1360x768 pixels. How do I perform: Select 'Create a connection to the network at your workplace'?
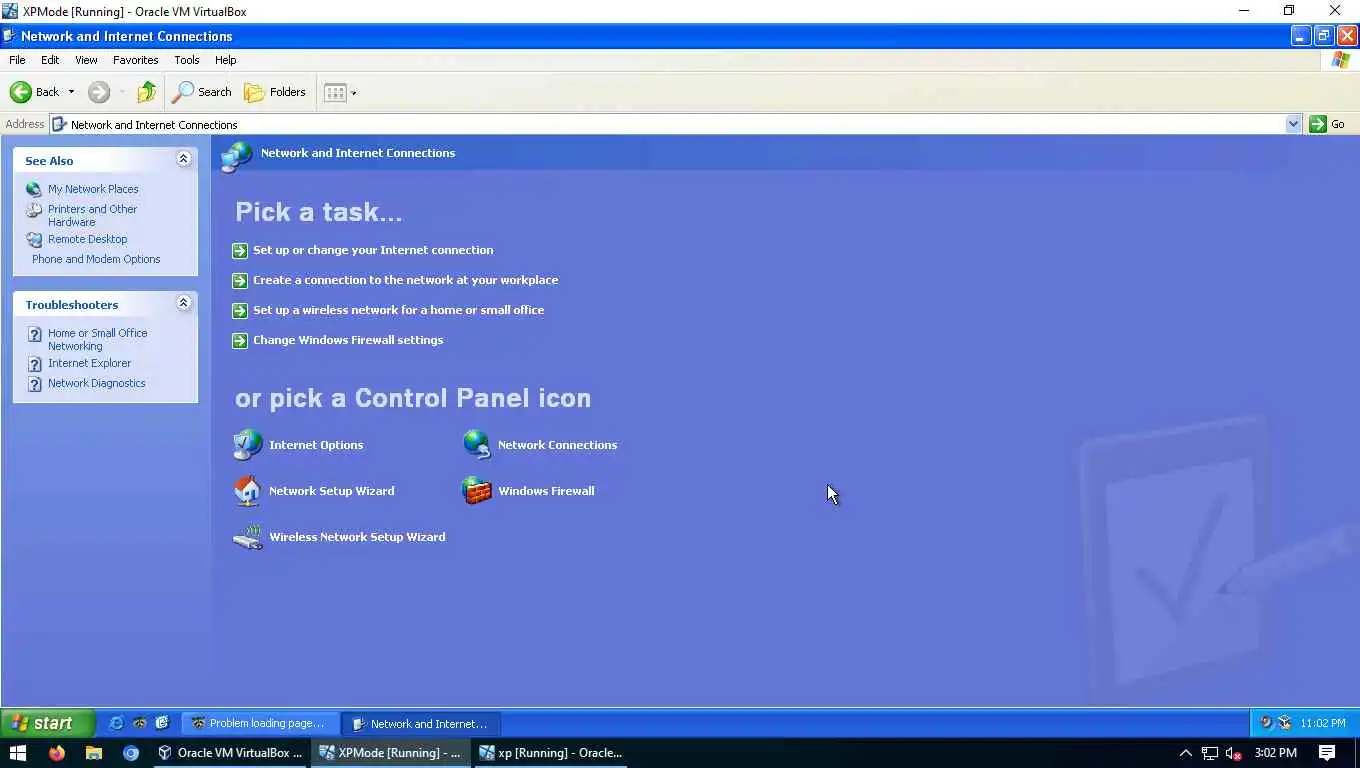pyautogui.click(x=405, y=280)
